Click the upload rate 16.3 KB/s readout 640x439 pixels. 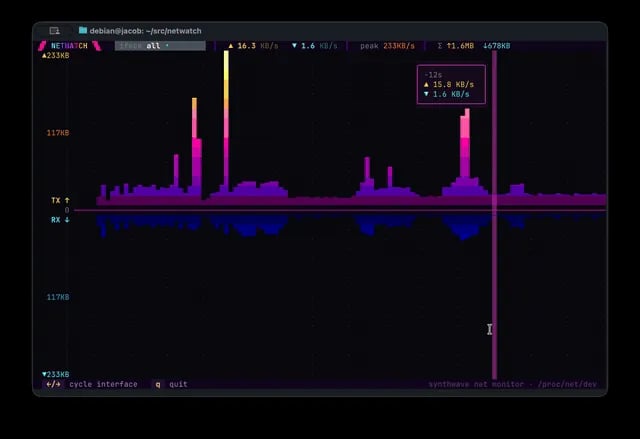point(253,46)
